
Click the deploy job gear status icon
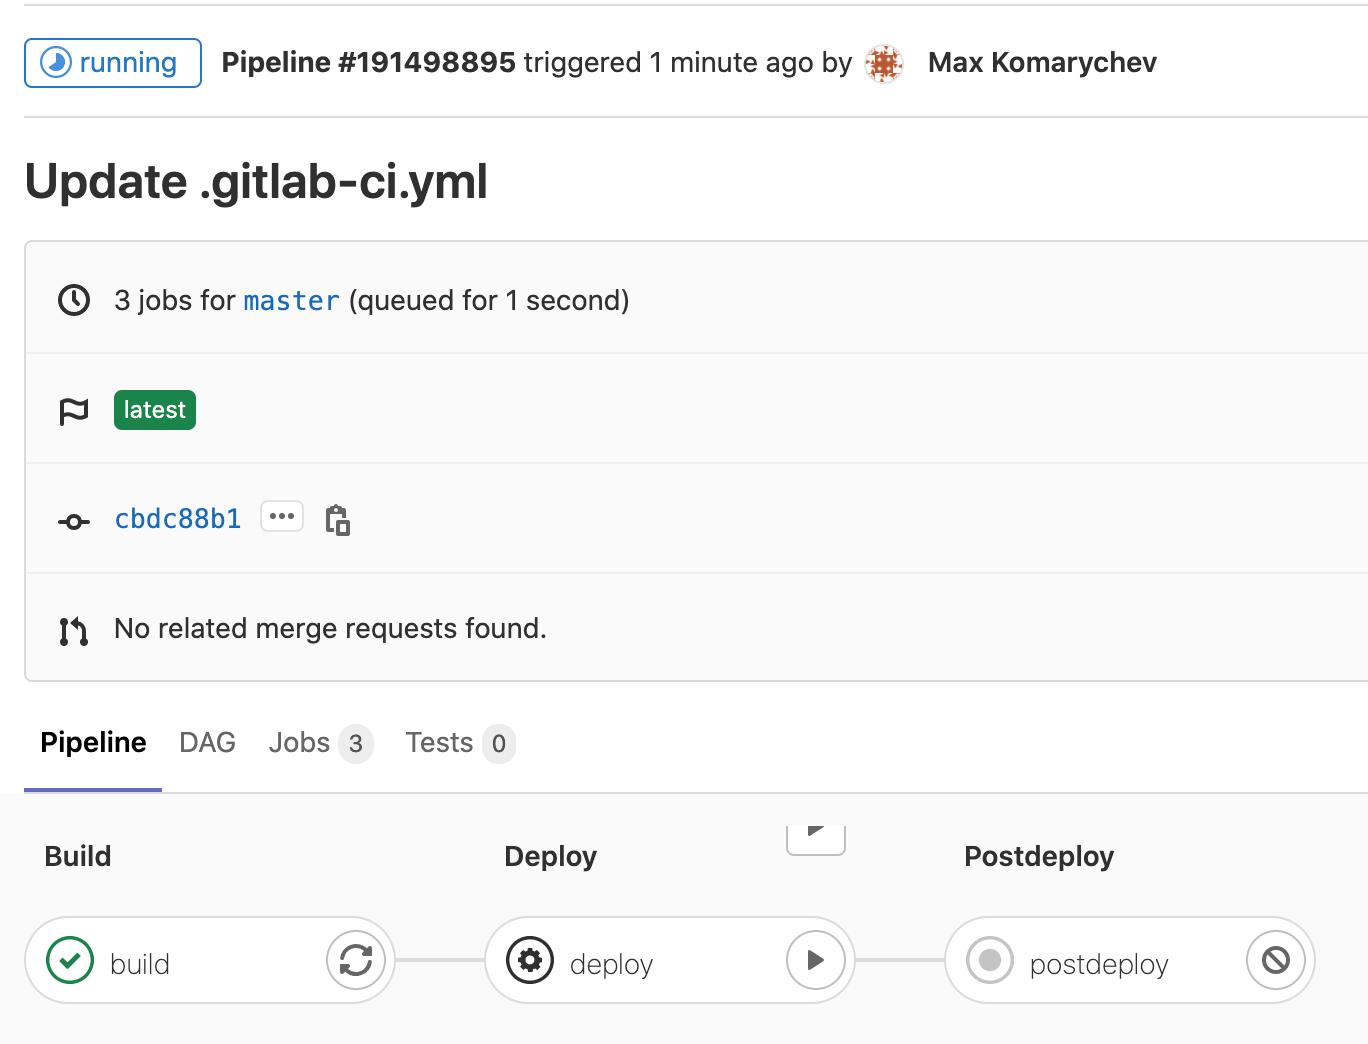click(530, 960)
